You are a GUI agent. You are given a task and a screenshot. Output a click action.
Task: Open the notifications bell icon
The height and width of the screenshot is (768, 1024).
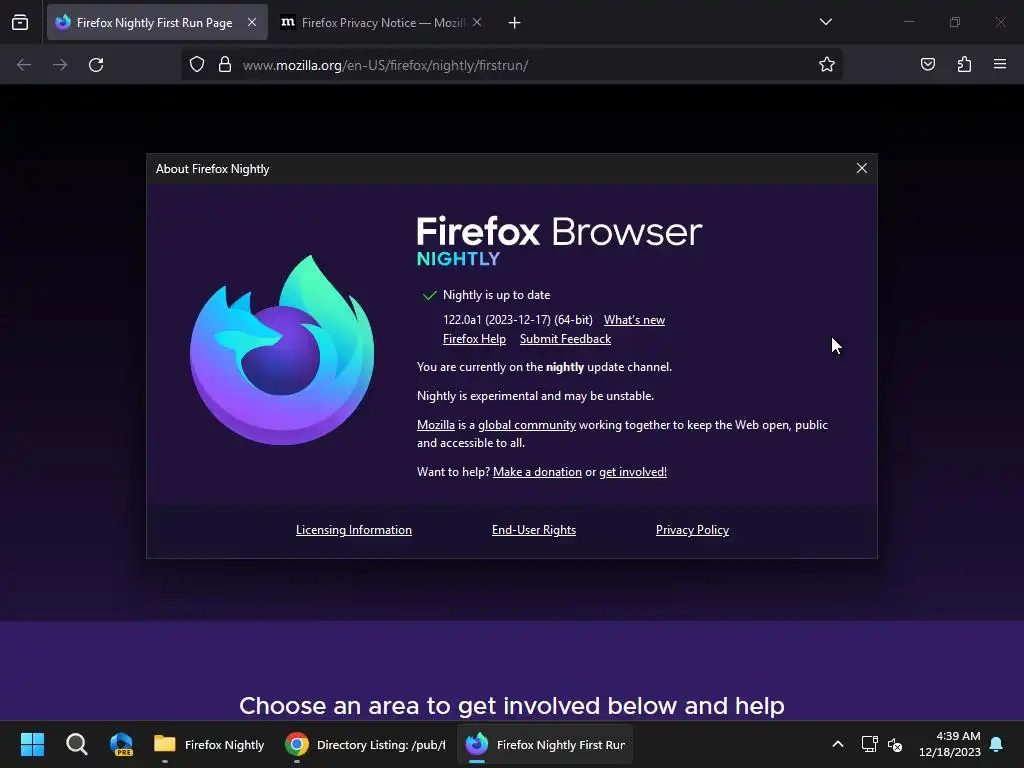[997, 744]
